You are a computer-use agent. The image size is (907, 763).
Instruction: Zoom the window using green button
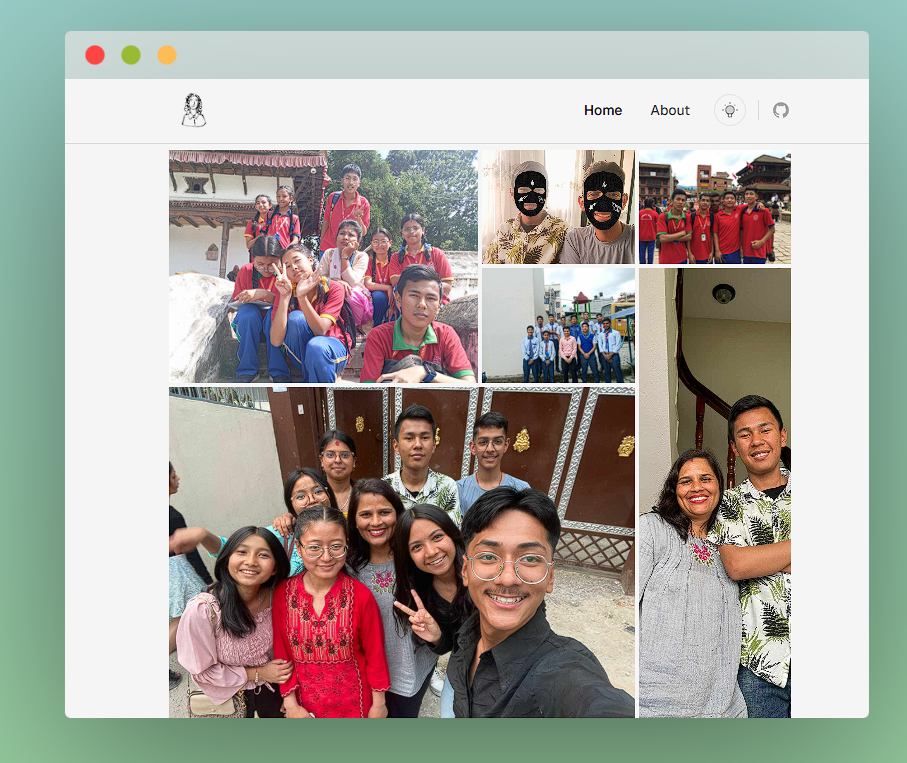coord(131,55)
